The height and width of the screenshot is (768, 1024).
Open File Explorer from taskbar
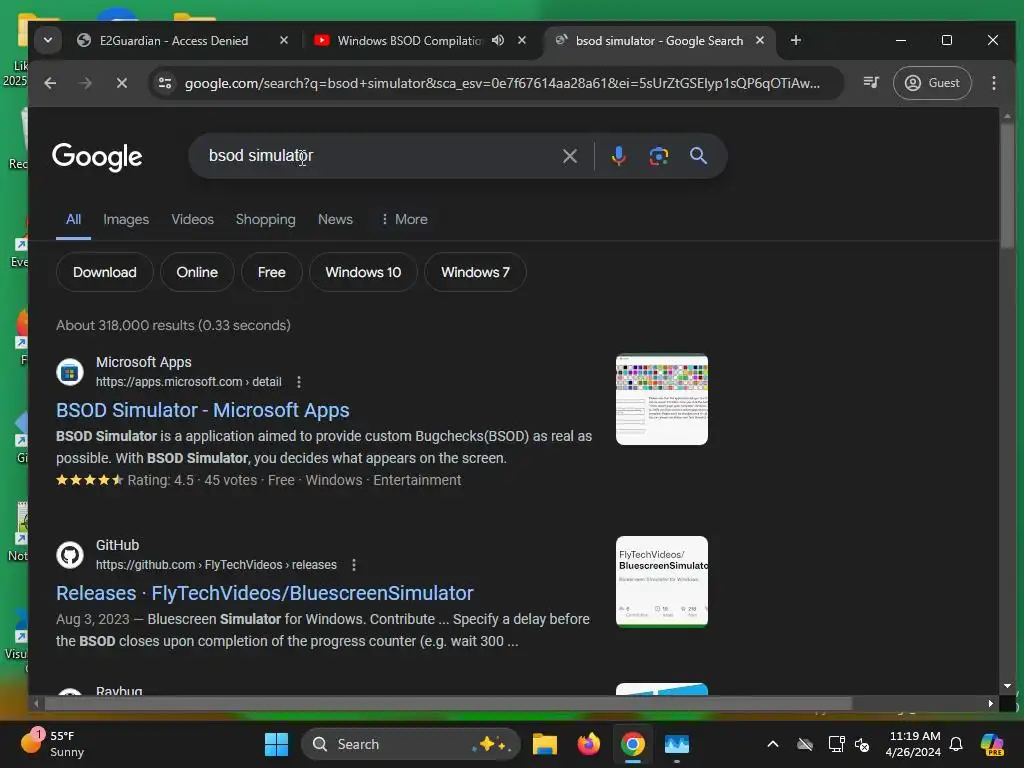click(545, 744)
